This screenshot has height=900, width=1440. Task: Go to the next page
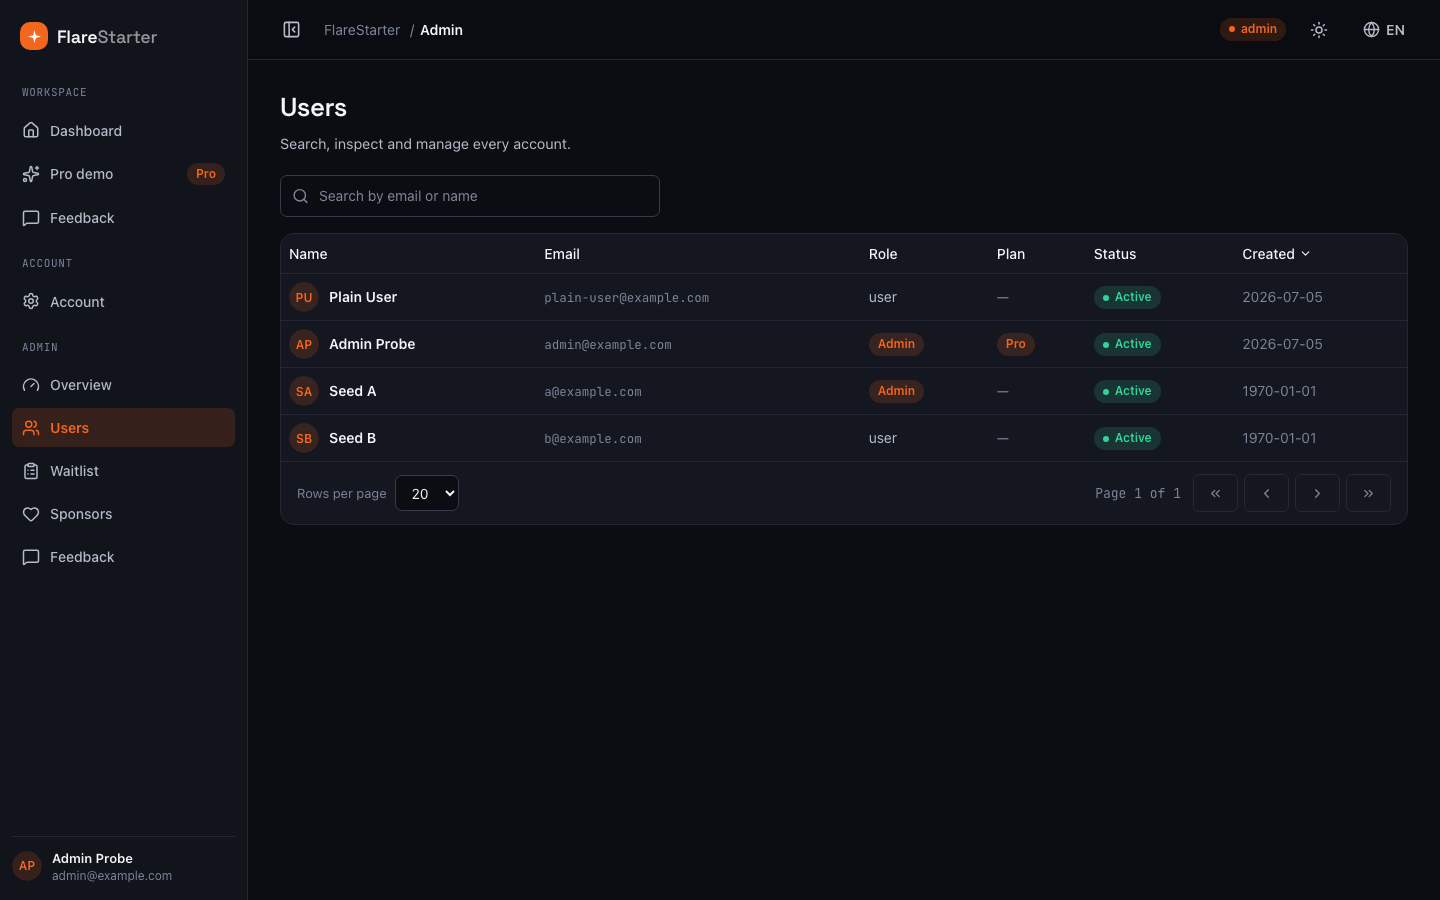(x=1317, y=493)
